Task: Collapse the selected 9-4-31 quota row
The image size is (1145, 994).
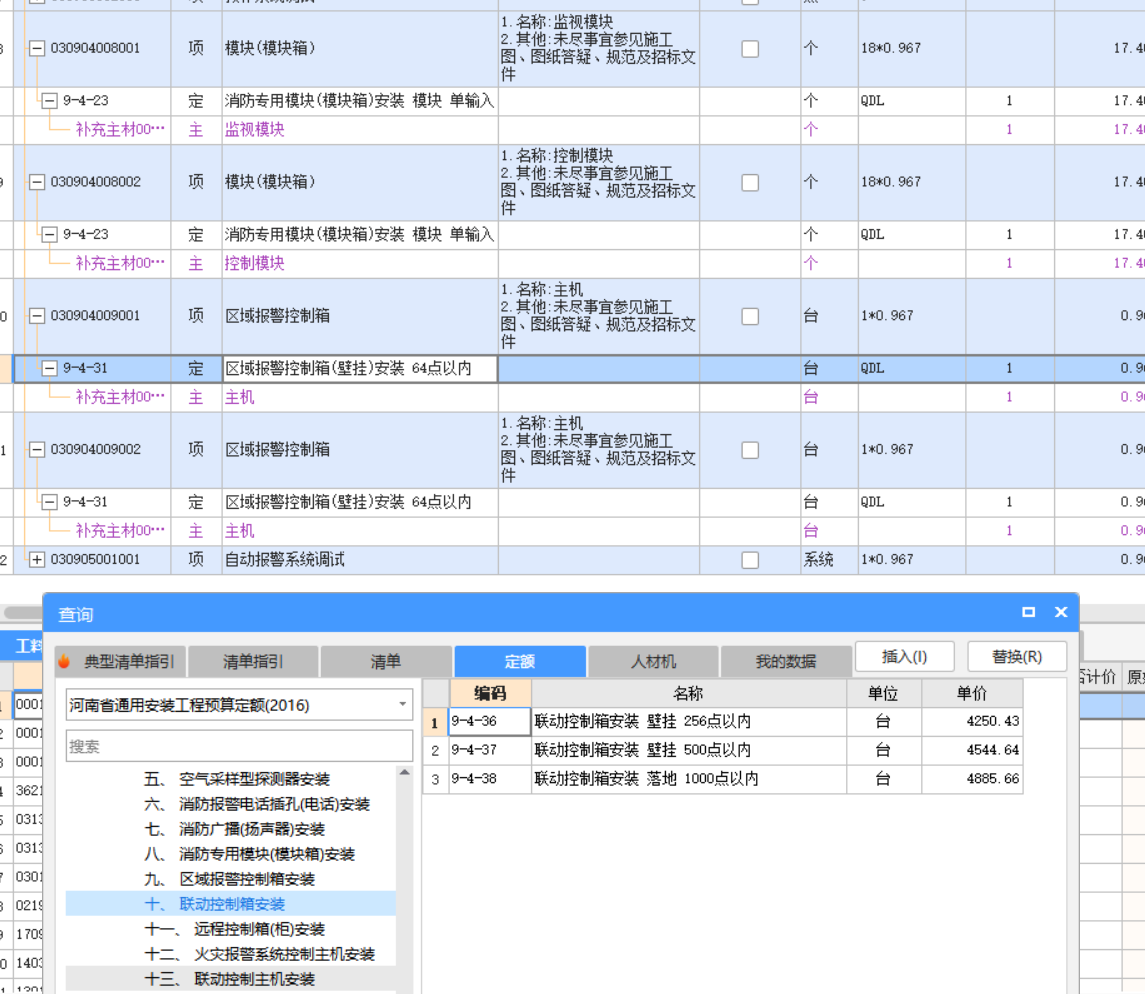Action: coord(49,368)
